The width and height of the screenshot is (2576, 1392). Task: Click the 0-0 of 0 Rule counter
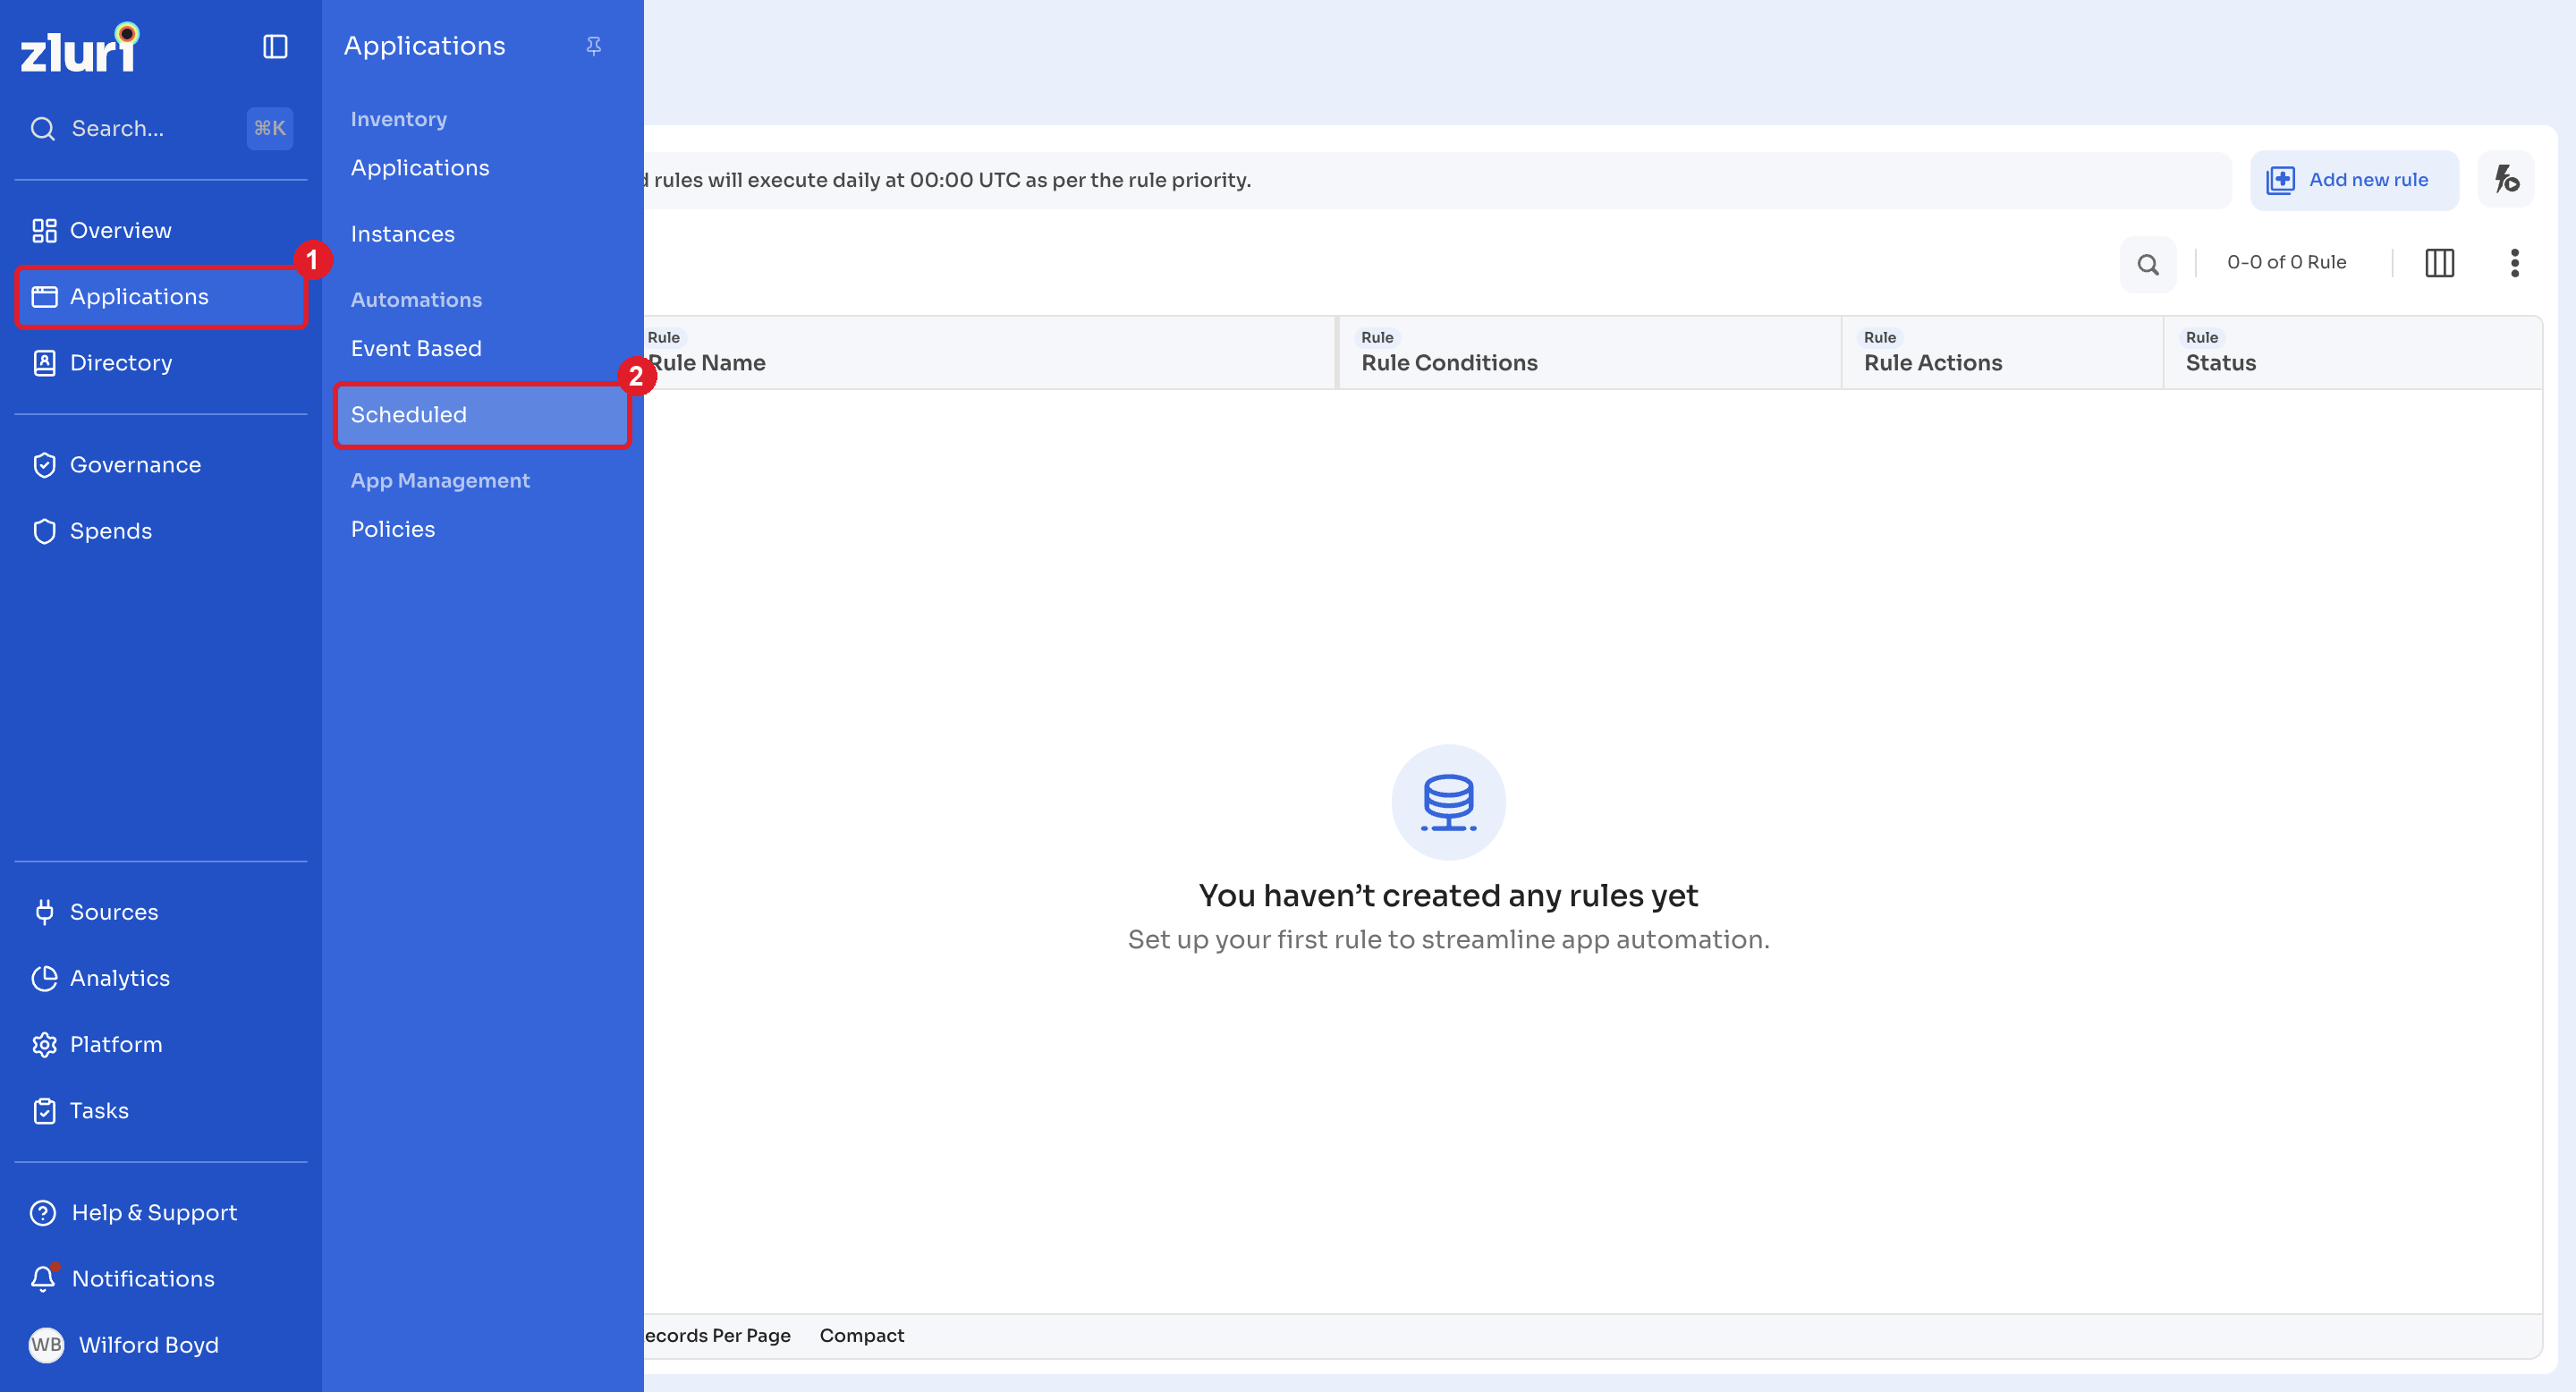coord(2286,262)
